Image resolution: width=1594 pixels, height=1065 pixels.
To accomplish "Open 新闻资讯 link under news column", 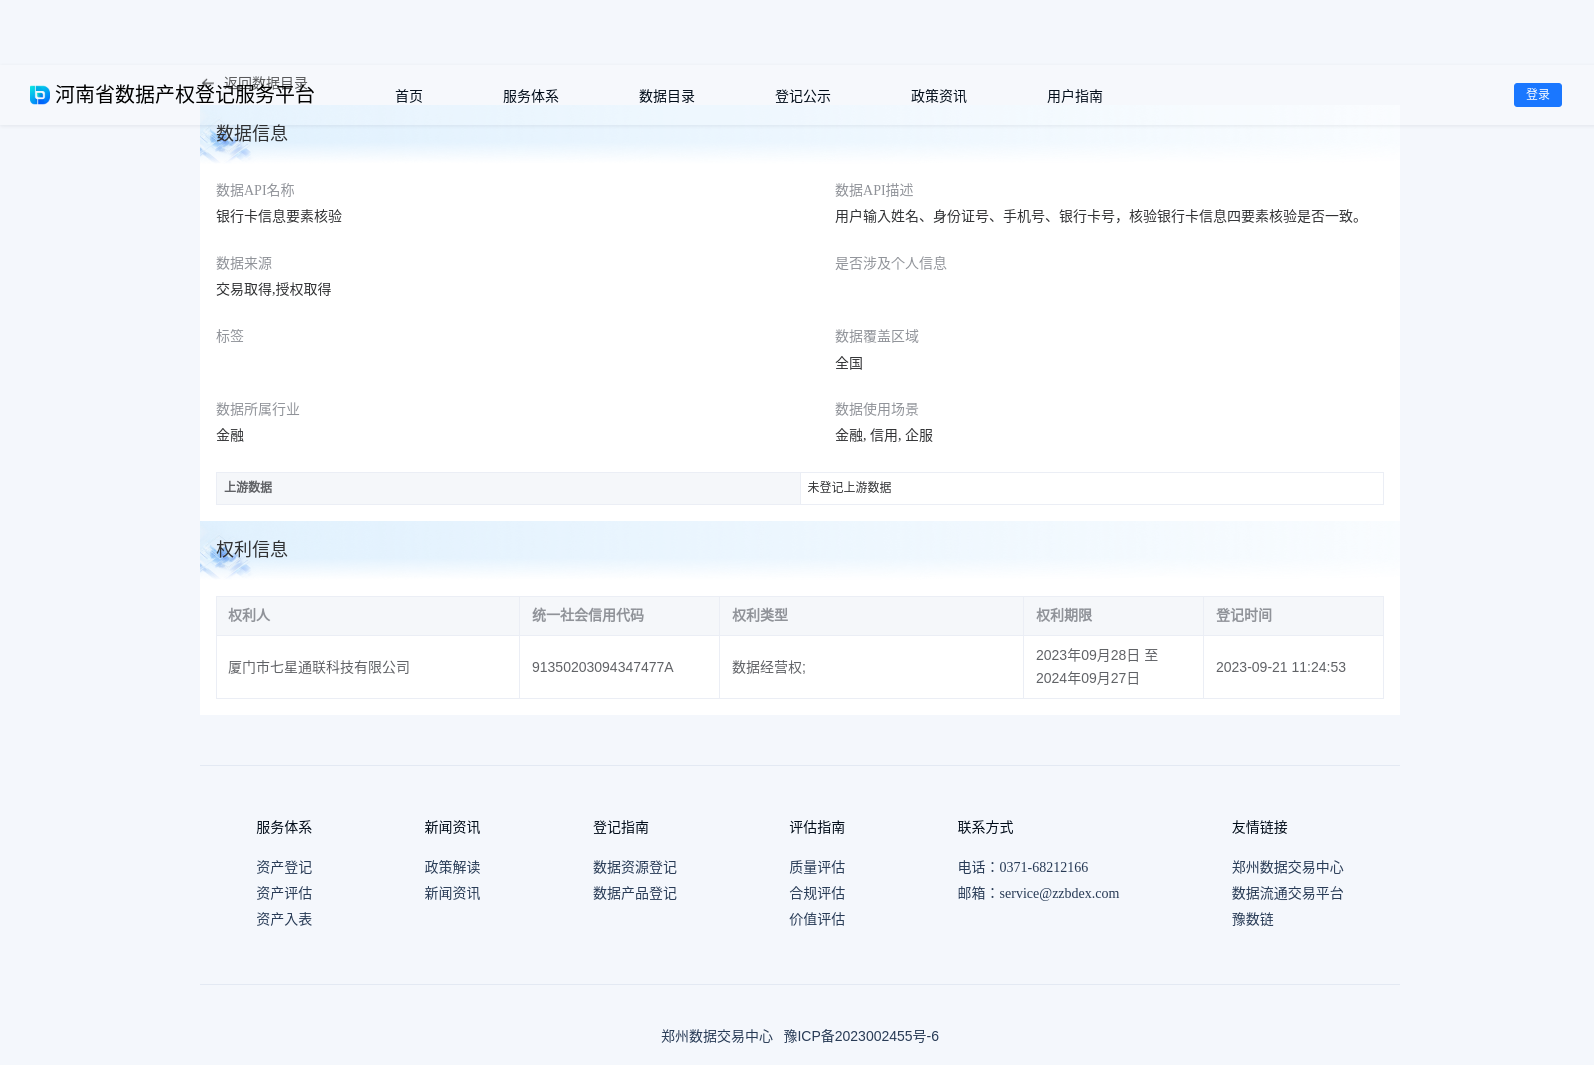I will coord(452,893).
